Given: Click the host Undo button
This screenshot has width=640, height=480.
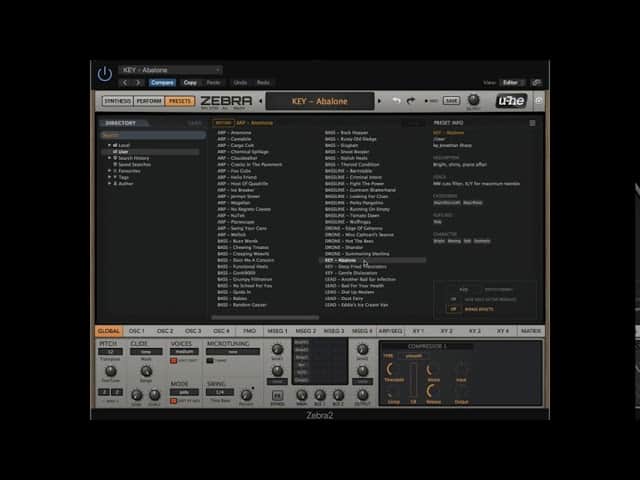Looking at the screenshot, I should (240, 83).
